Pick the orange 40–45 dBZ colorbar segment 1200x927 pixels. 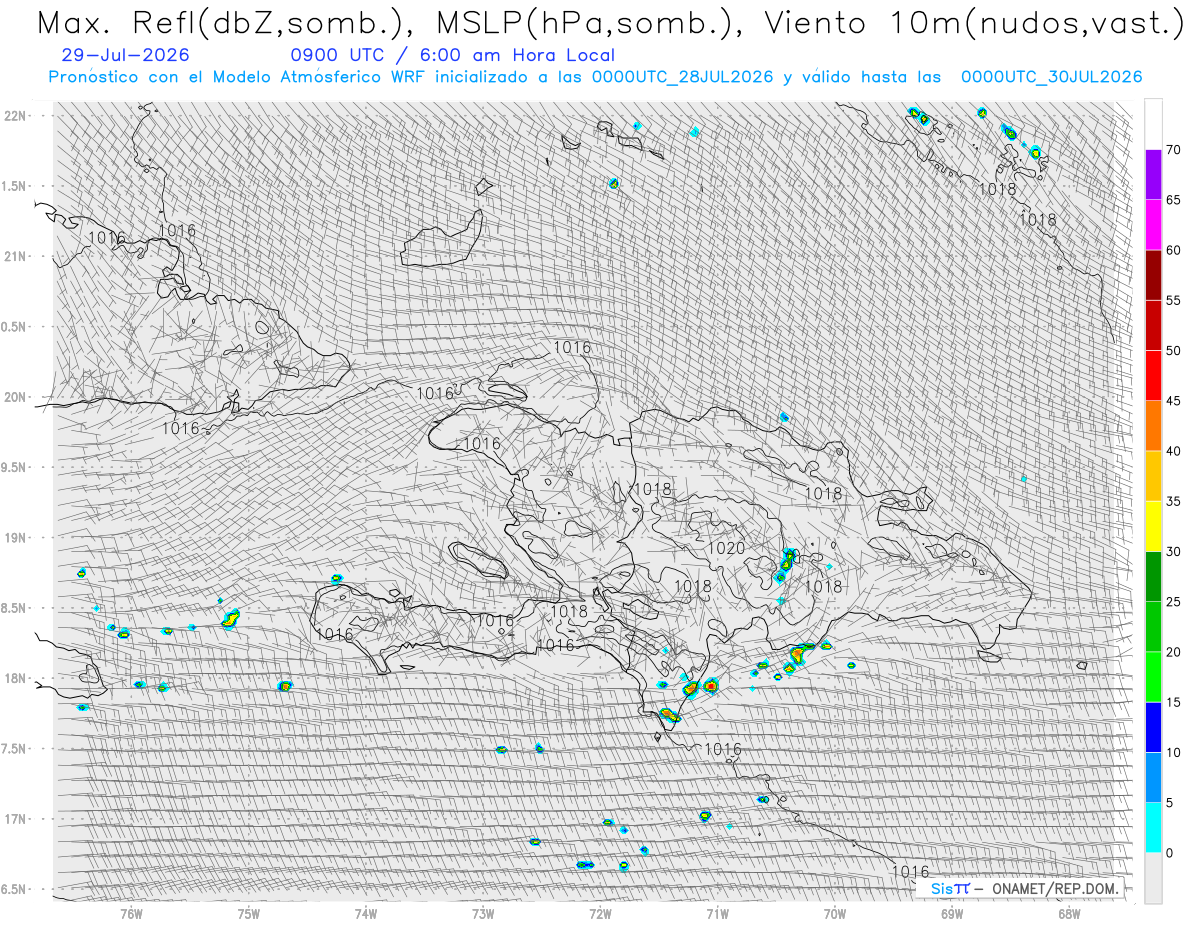(1153, 426)
